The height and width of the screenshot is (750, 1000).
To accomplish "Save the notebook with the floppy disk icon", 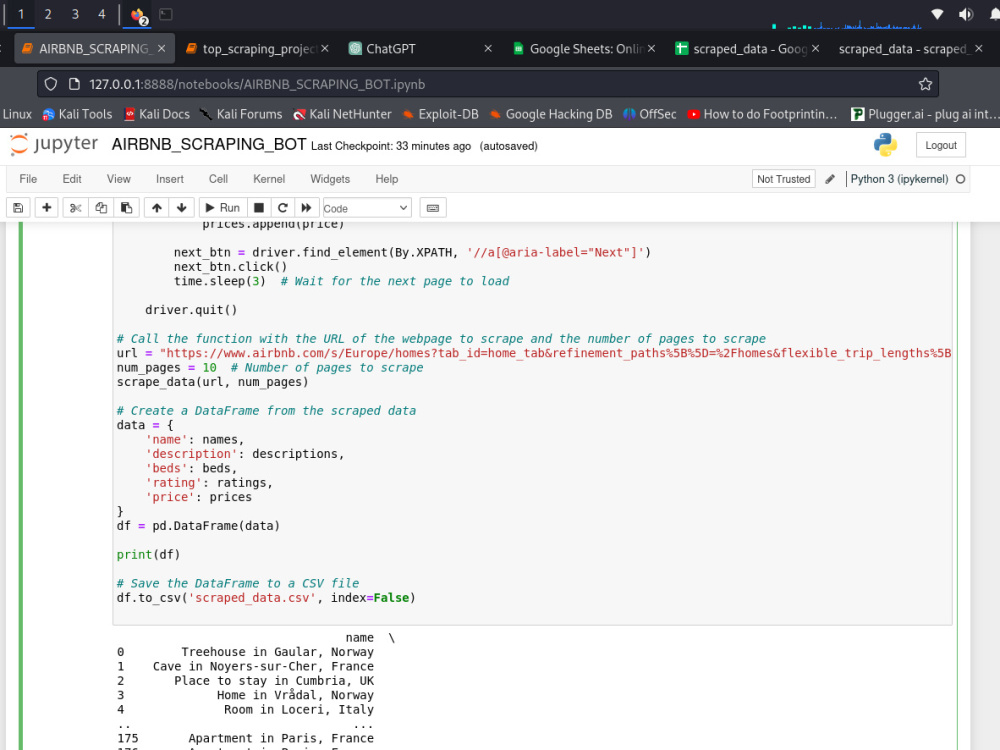I will [18, 208].
